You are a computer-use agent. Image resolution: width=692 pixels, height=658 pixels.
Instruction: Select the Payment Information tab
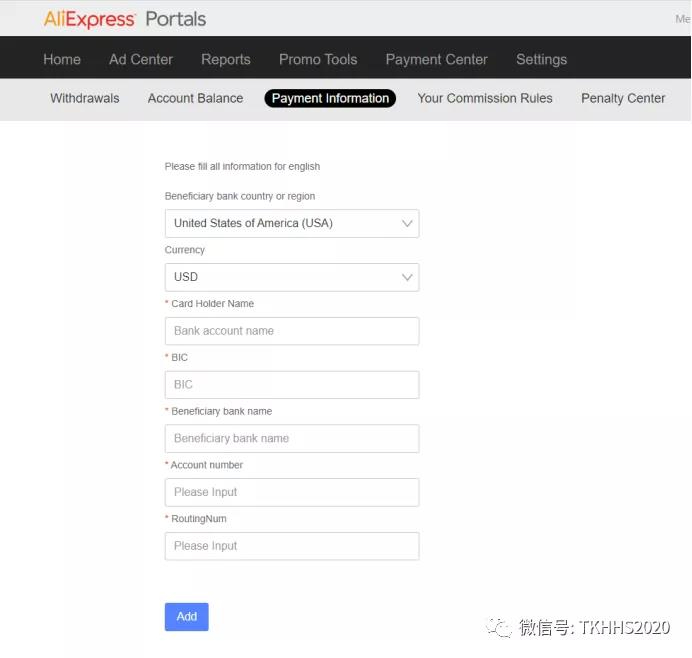[x=330, y=98]
